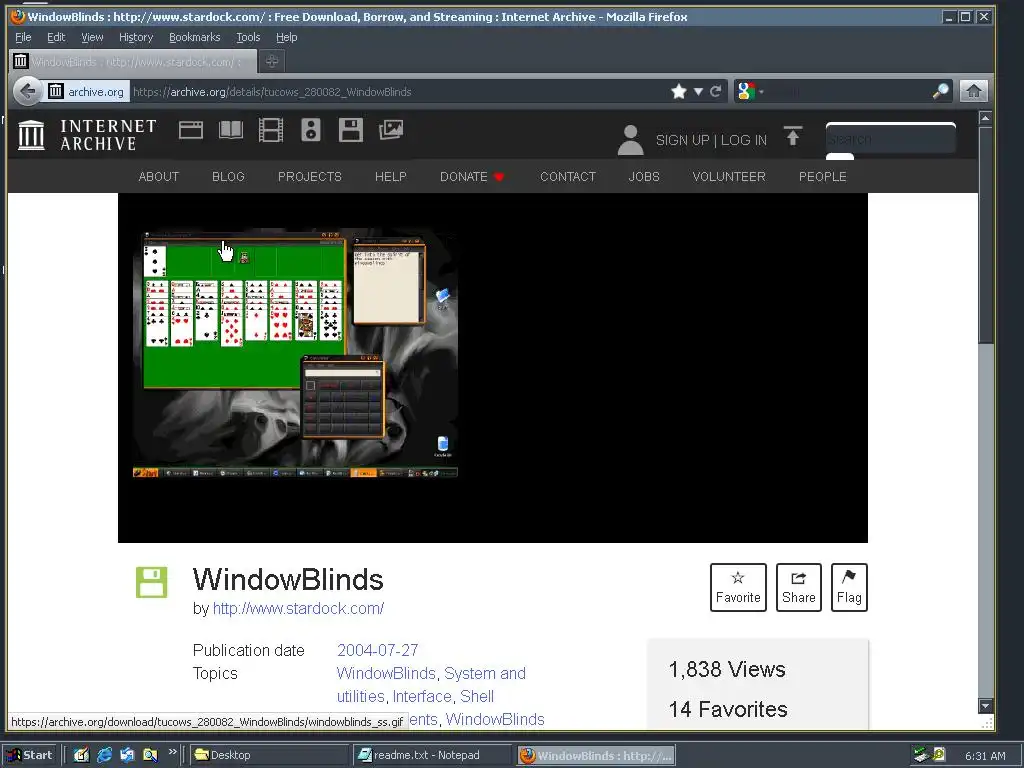Click the page scrollbar down arrow
The height and width of the screenshot is (768, 1024).
click(x=985, y=705)
